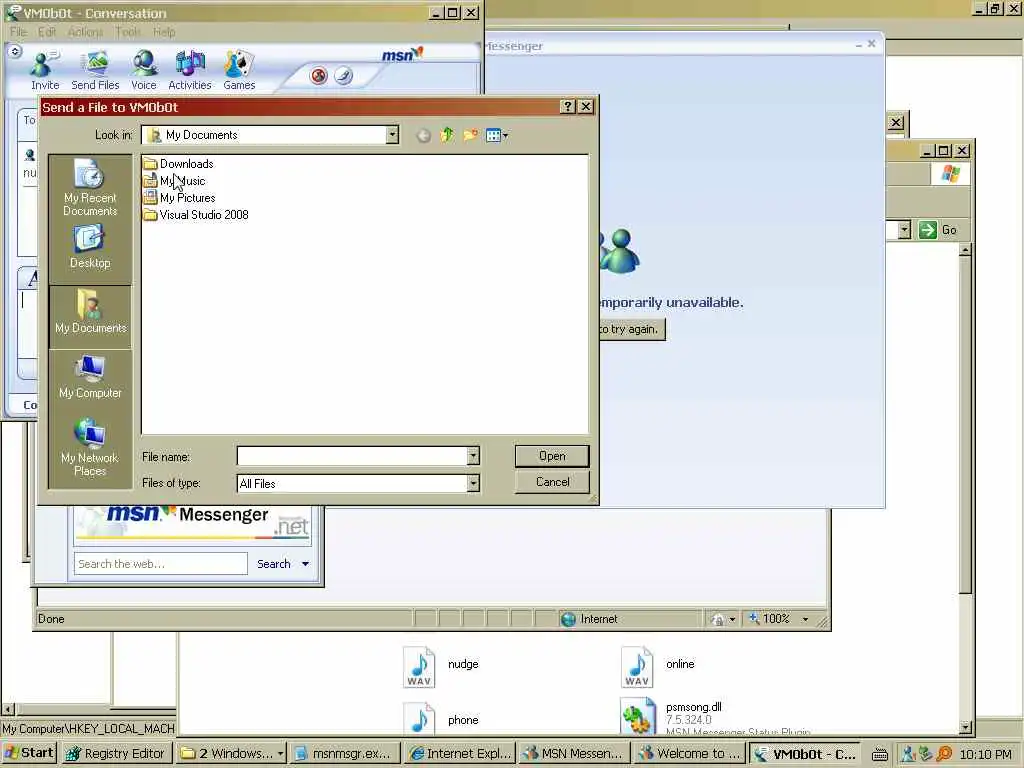Go back to the last folder visited
The width and height of the screenshot is (1024, 768).
point(423,135)
